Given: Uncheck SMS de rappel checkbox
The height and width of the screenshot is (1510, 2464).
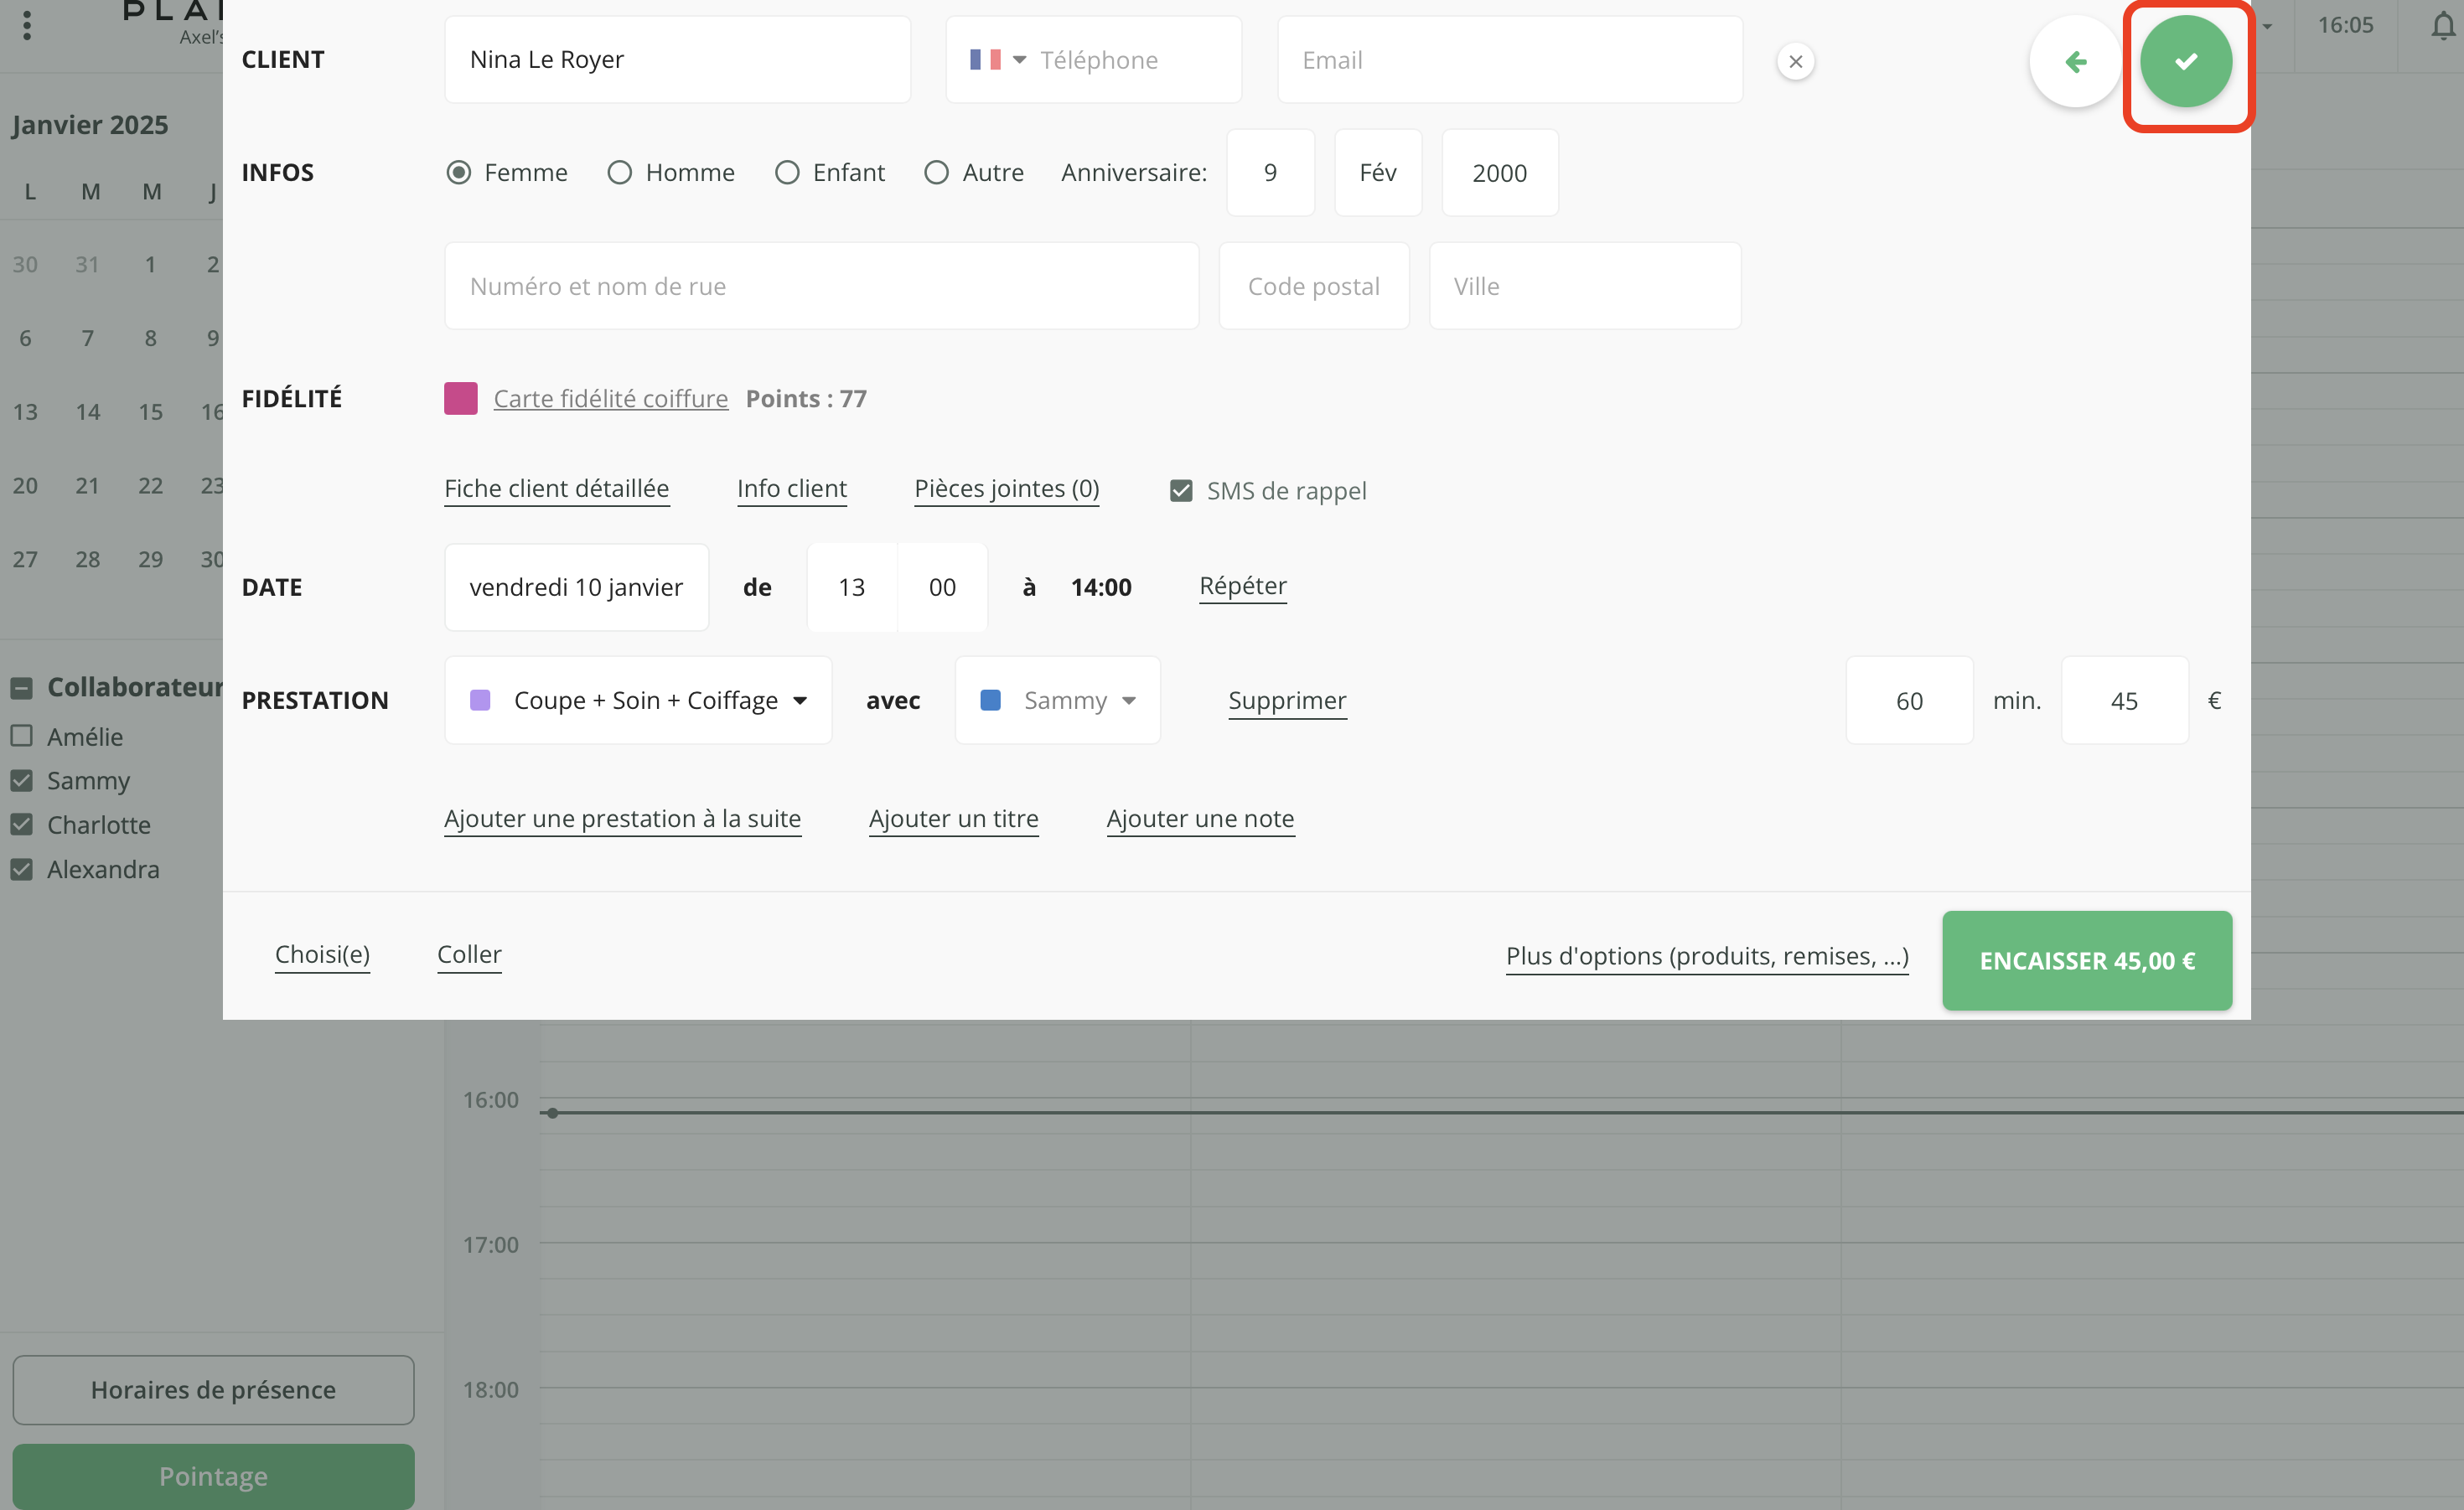Looking at the screenshot, I should [x=1180, y=490].
